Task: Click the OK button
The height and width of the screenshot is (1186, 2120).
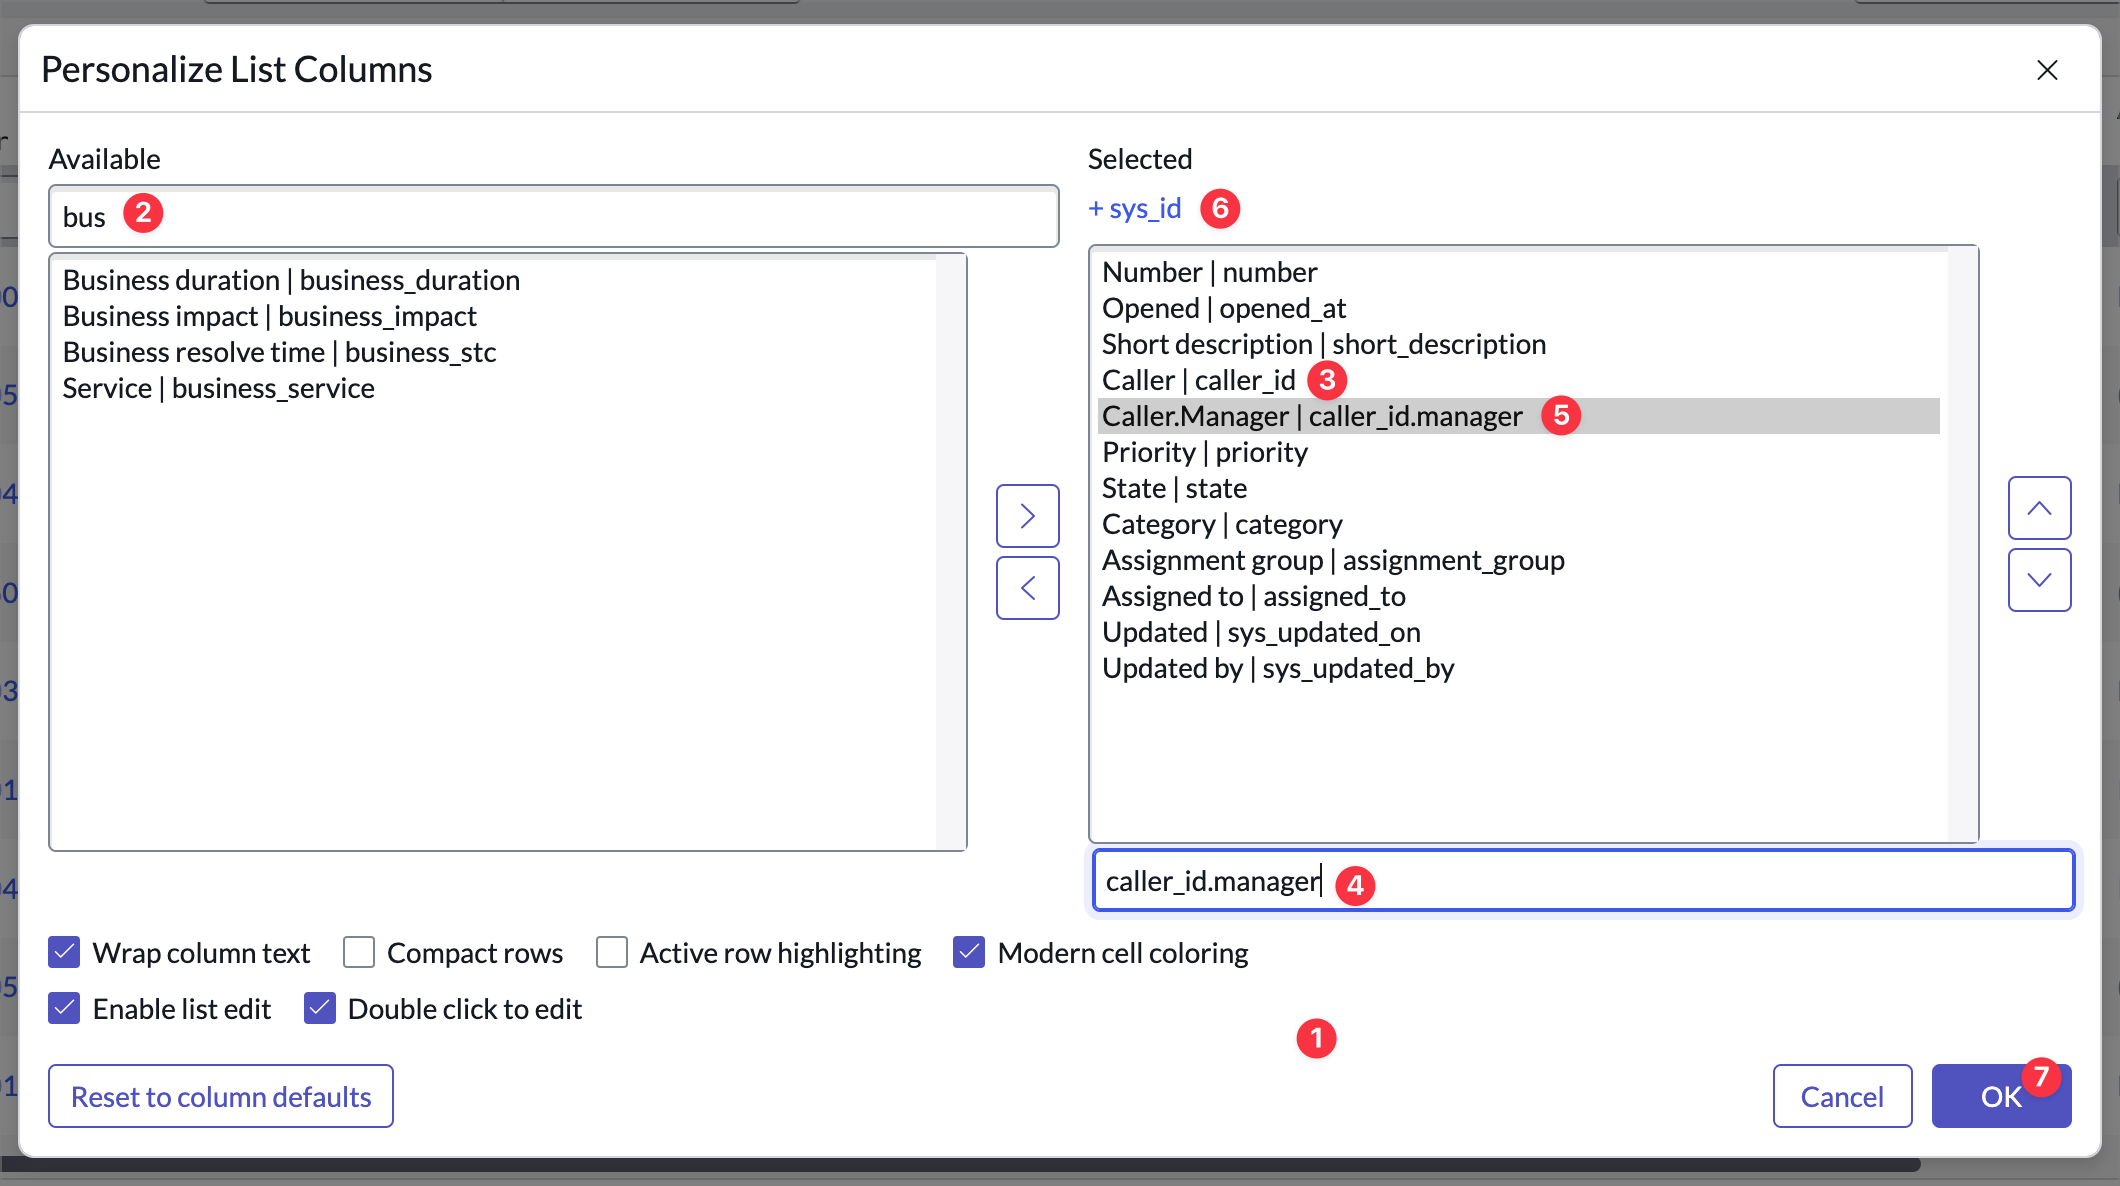Action: 1999,1095
